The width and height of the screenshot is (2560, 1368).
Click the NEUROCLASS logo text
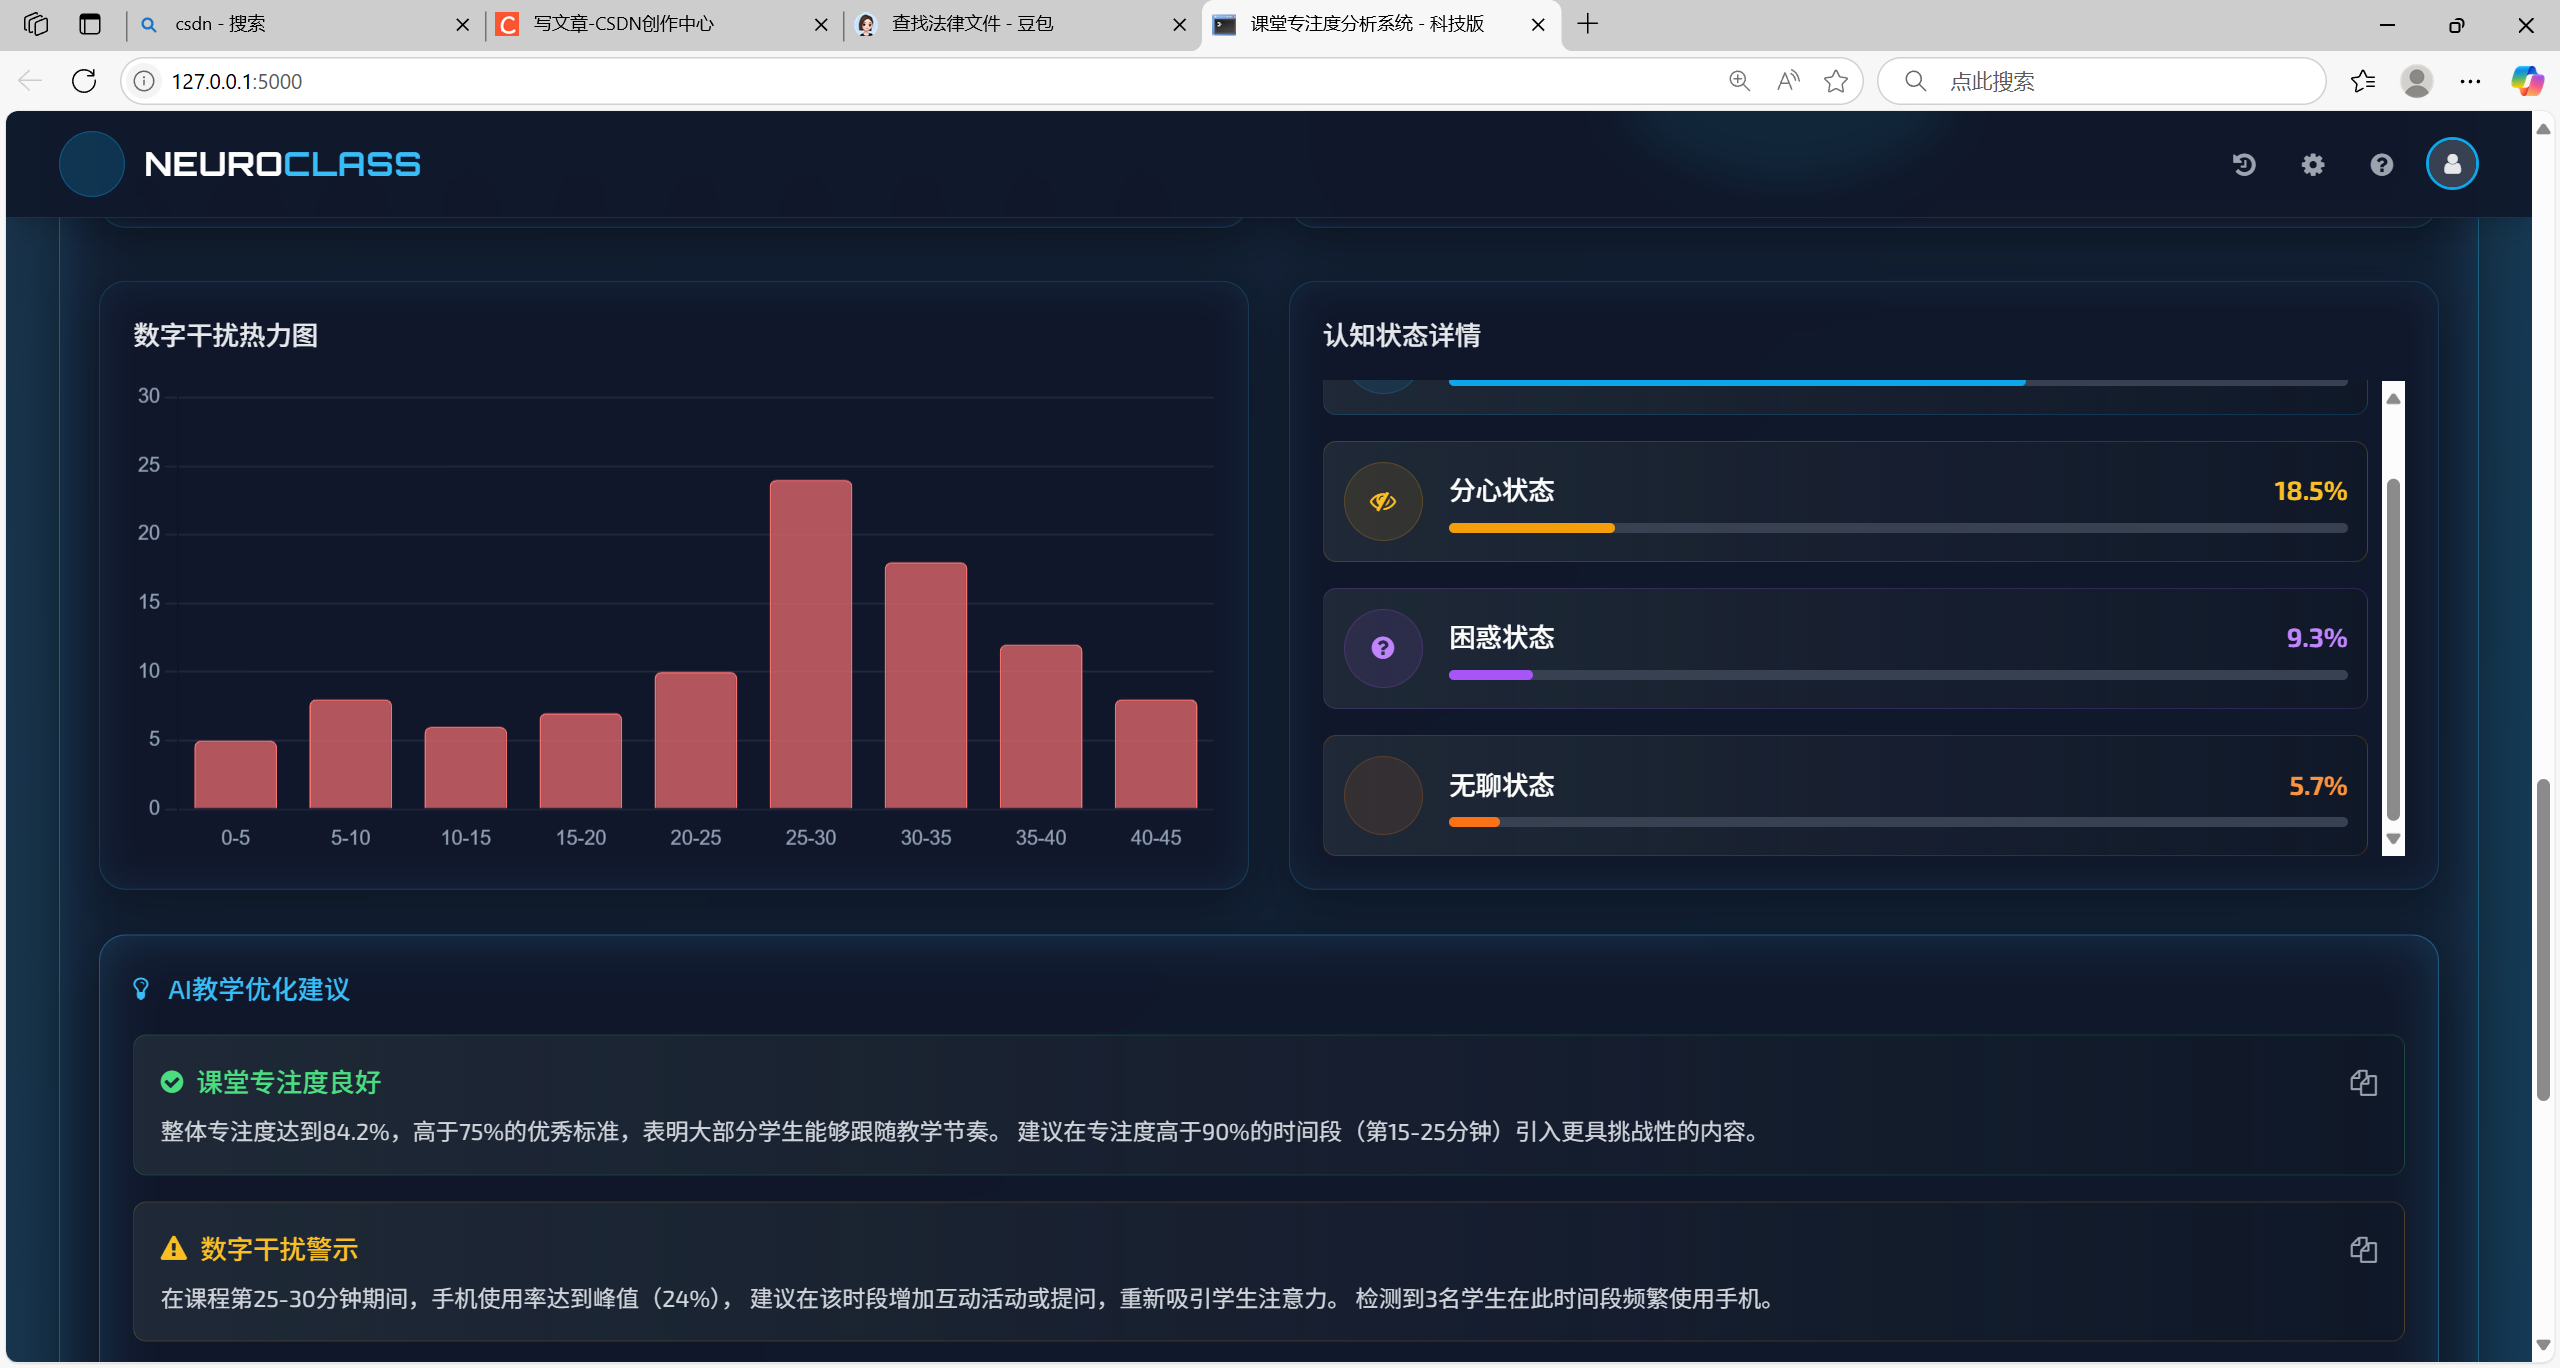[282, 165]
